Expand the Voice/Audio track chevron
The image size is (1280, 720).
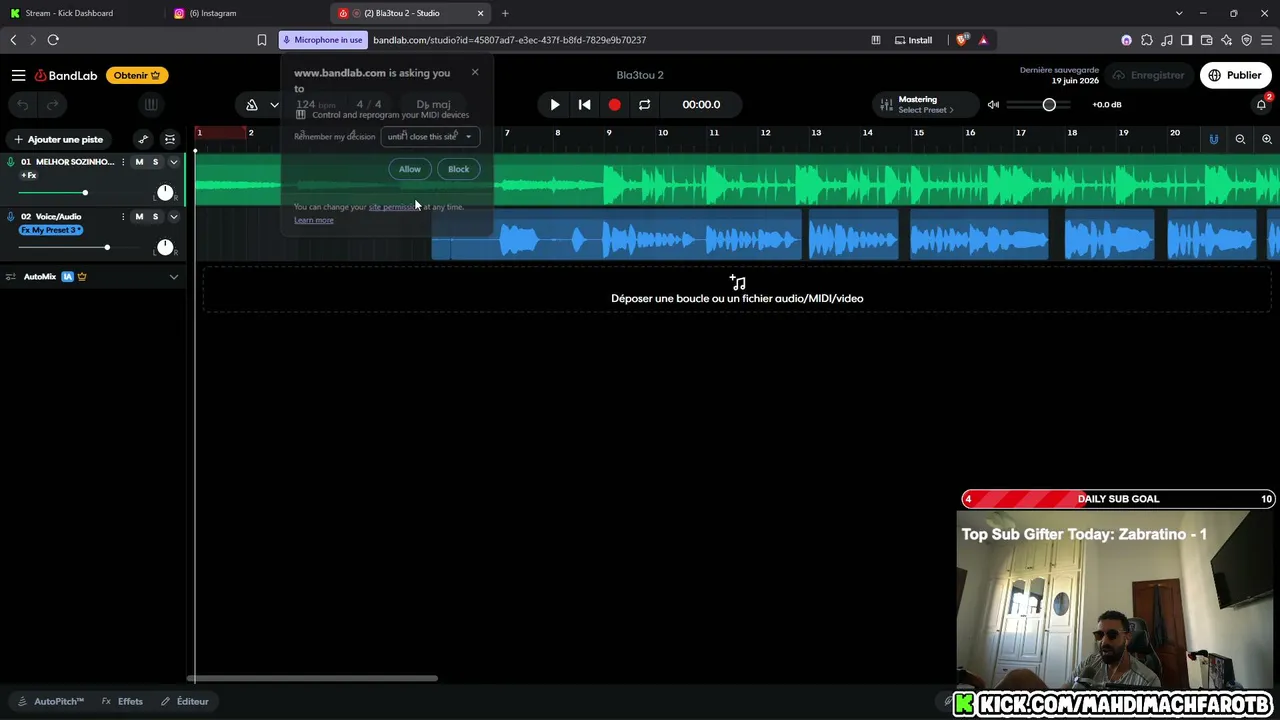(x=173, y=216)
